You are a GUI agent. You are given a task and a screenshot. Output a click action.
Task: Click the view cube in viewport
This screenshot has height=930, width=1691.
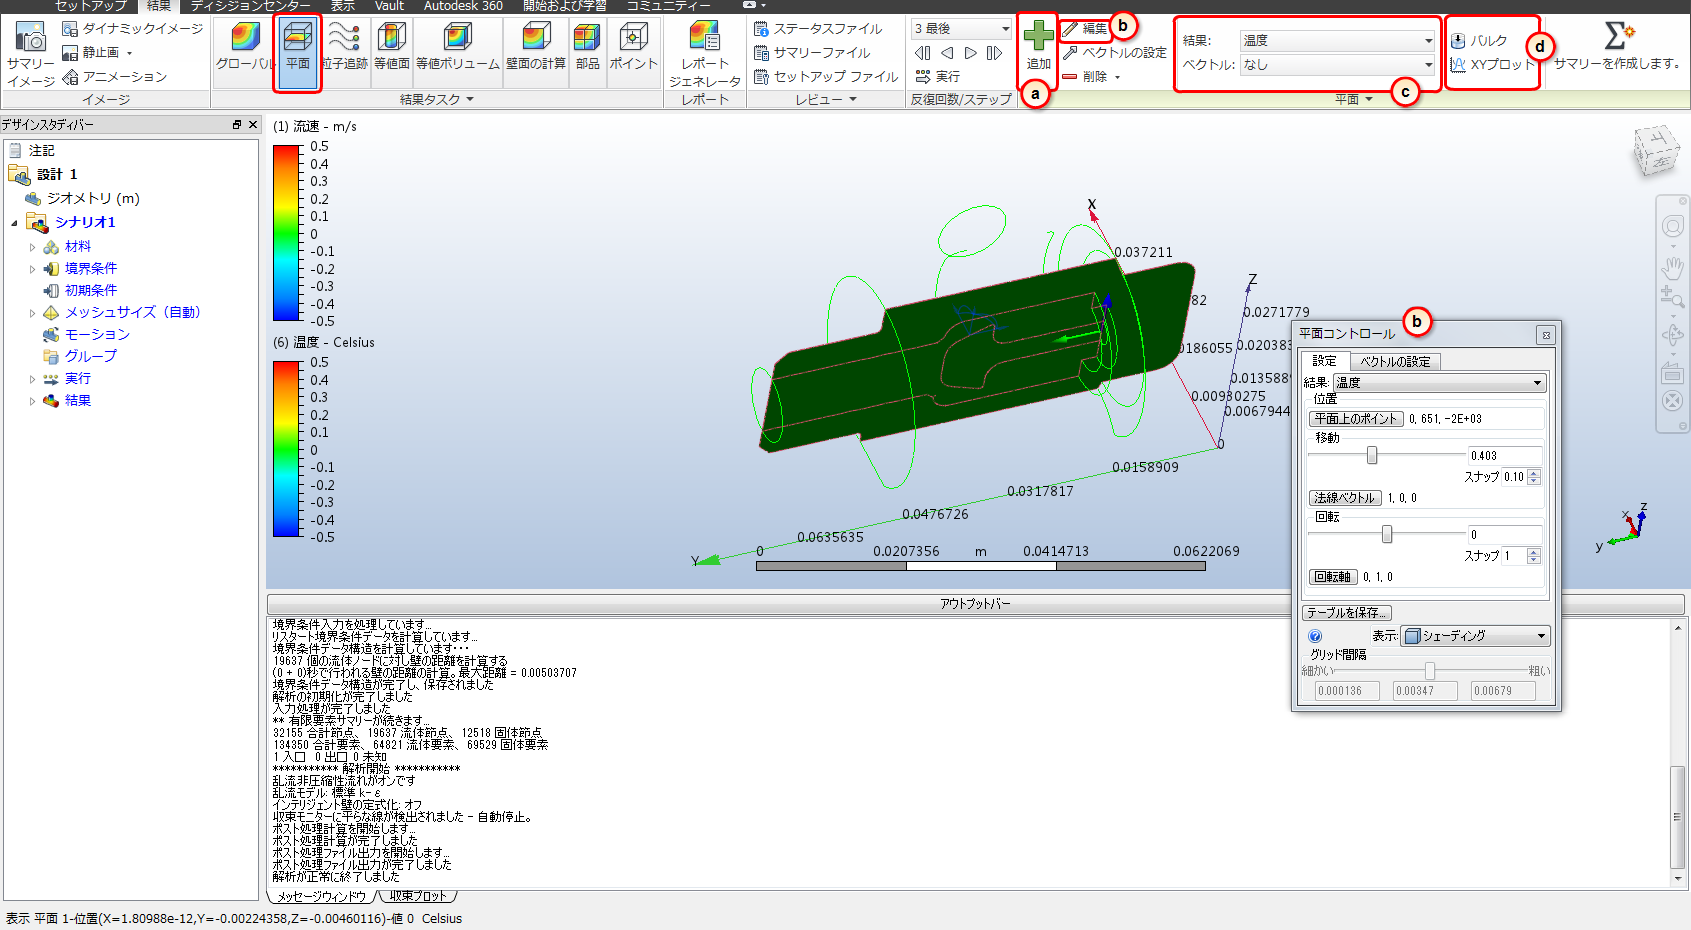[x=1656, y=151]
